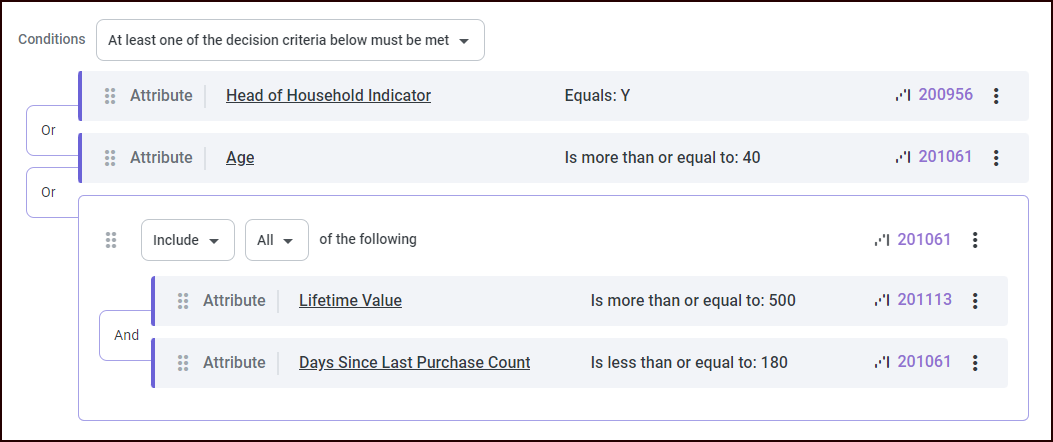Toggle the second Or operator before the group
Image resolution: width=1053 pixels, height=442 pixels.
point(49,192)
